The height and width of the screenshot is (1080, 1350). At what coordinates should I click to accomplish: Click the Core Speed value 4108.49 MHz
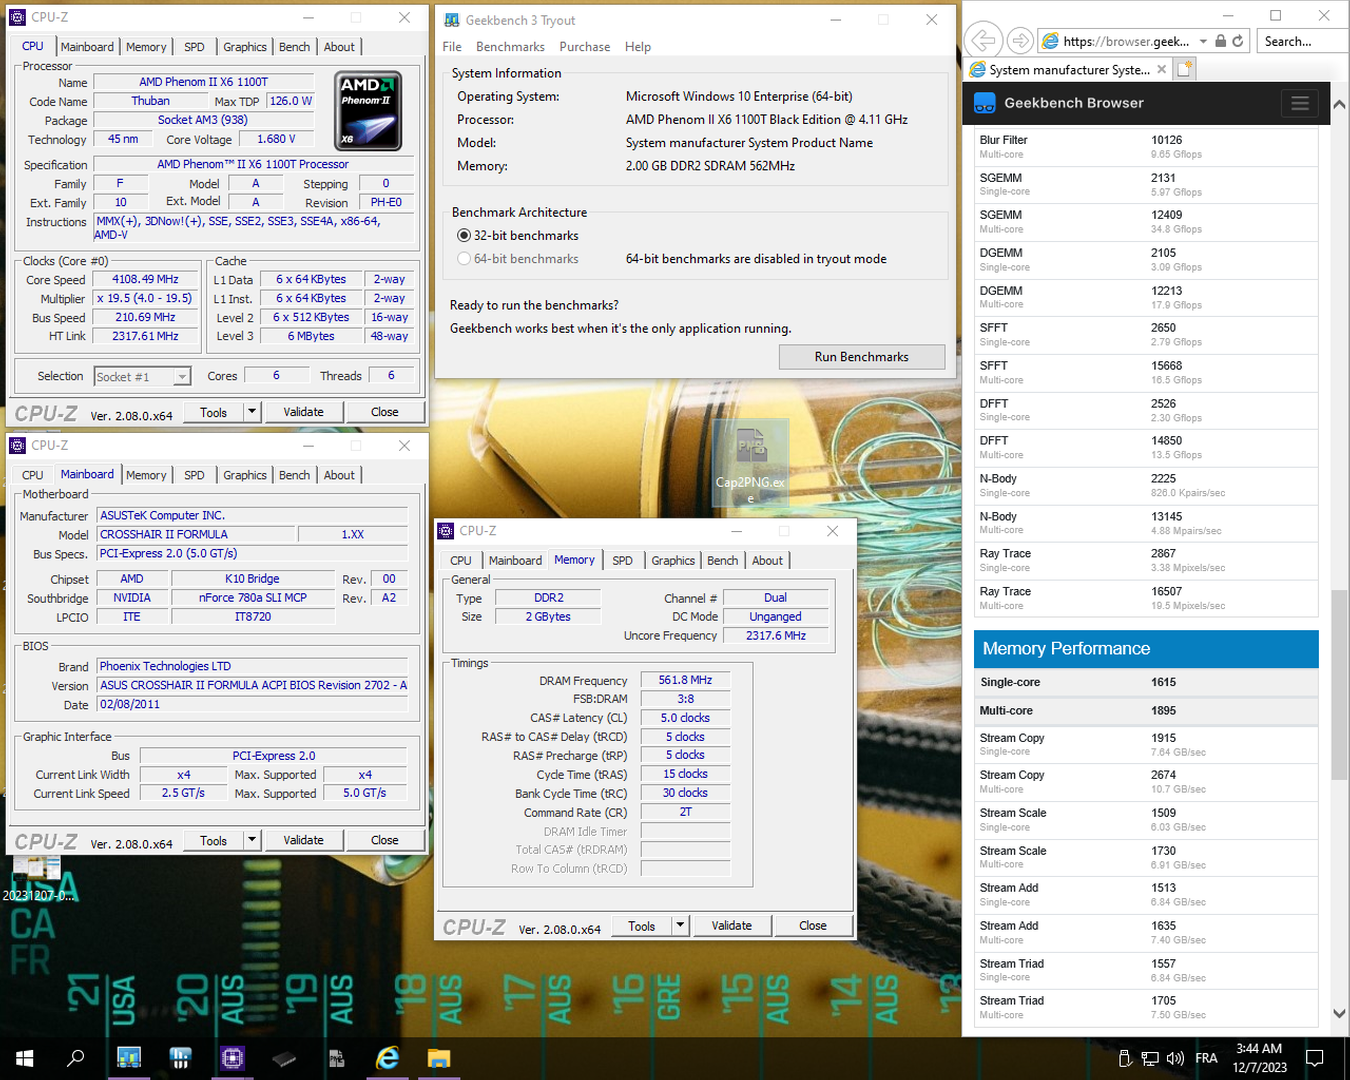point(145,280)
